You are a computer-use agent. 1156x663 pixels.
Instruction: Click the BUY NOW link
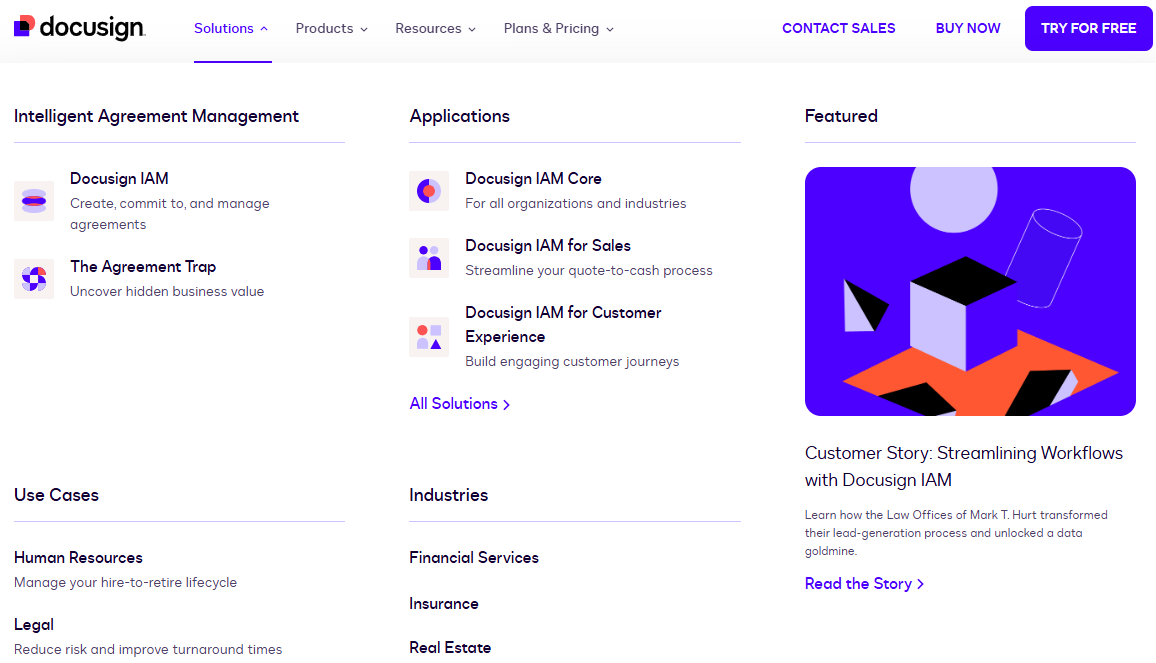click(968, 28)
